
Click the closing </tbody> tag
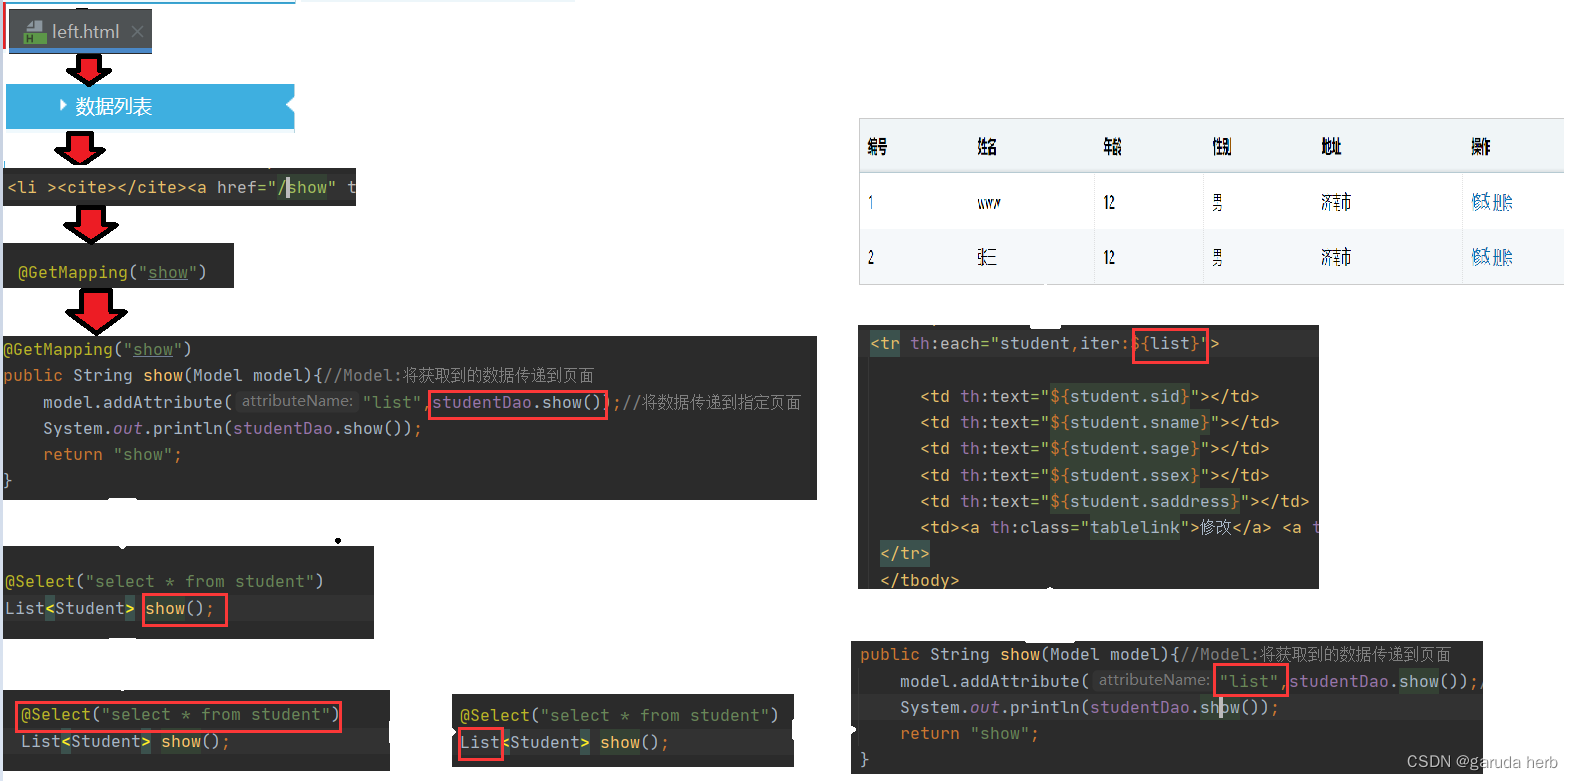(x=919, y=580)
